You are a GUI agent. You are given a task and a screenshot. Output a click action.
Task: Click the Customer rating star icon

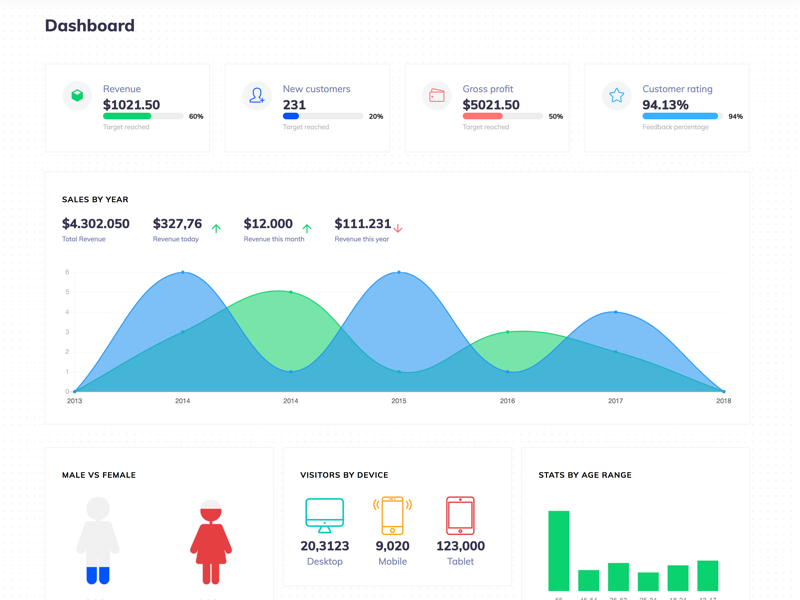coord(617,95)
